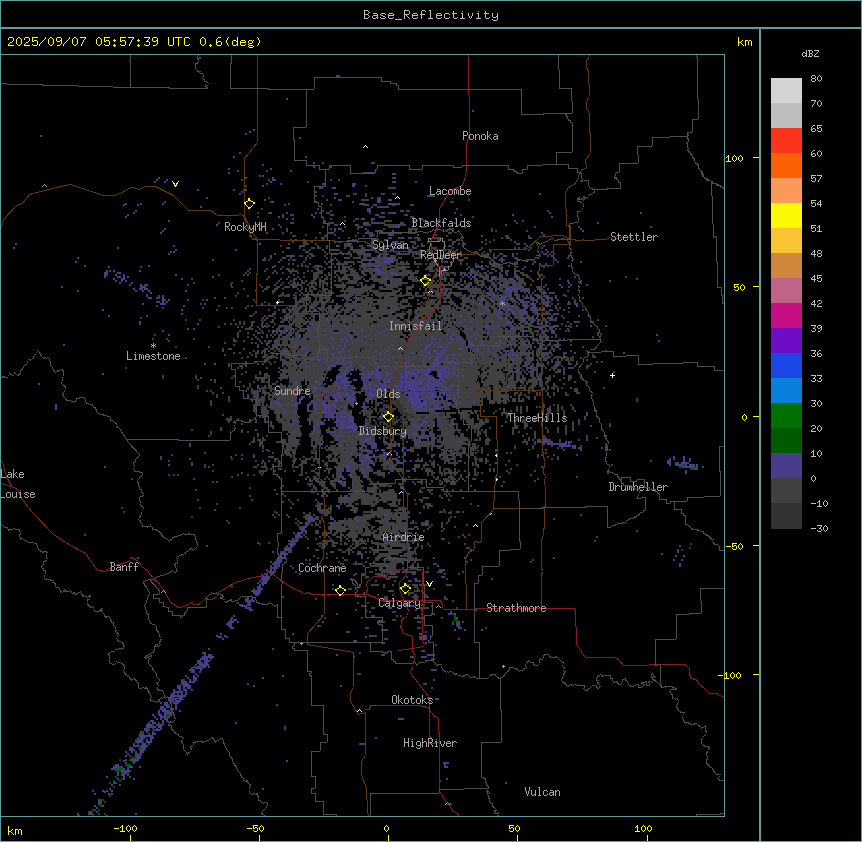Viewport: 862px width, 842px height.
Task: Select the Lacombe city label
Action: pos(450,191)
